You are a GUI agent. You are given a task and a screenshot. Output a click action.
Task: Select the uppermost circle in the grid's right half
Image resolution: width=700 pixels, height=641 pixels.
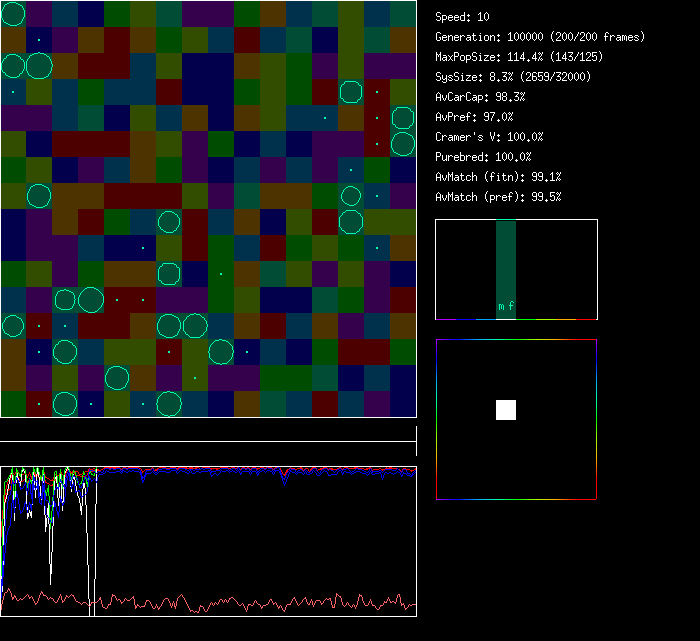[351, 92]
